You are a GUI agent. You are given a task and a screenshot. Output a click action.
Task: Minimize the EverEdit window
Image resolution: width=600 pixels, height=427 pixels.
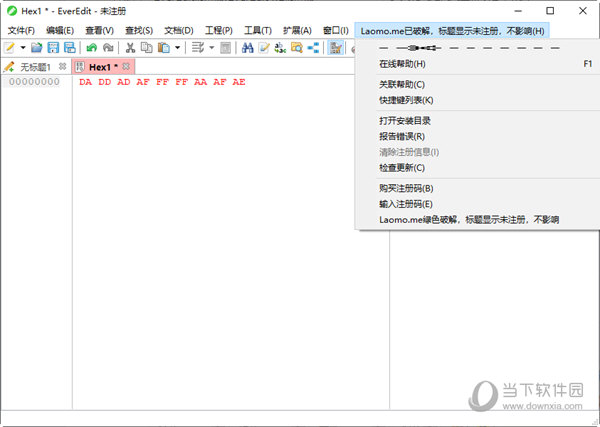(518, 11)
